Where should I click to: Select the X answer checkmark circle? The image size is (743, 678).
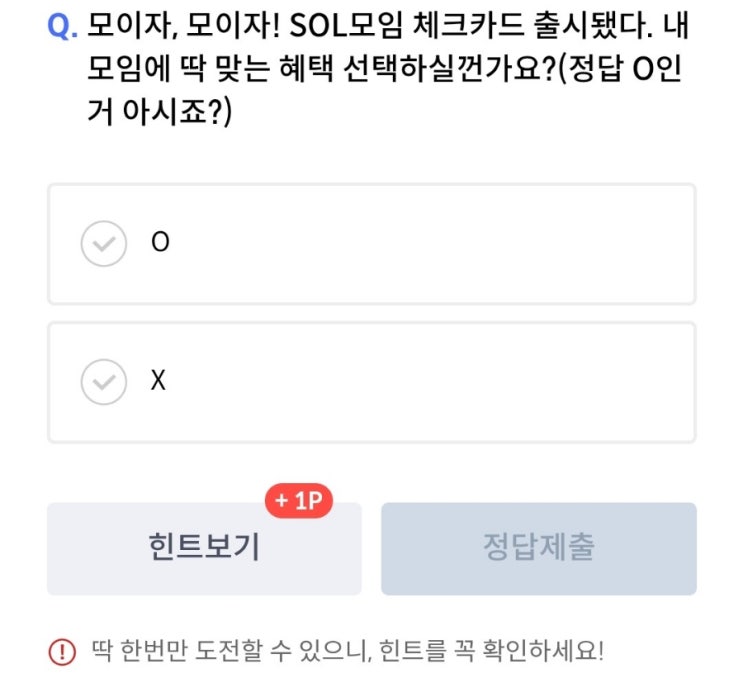[x=103, y=381]
